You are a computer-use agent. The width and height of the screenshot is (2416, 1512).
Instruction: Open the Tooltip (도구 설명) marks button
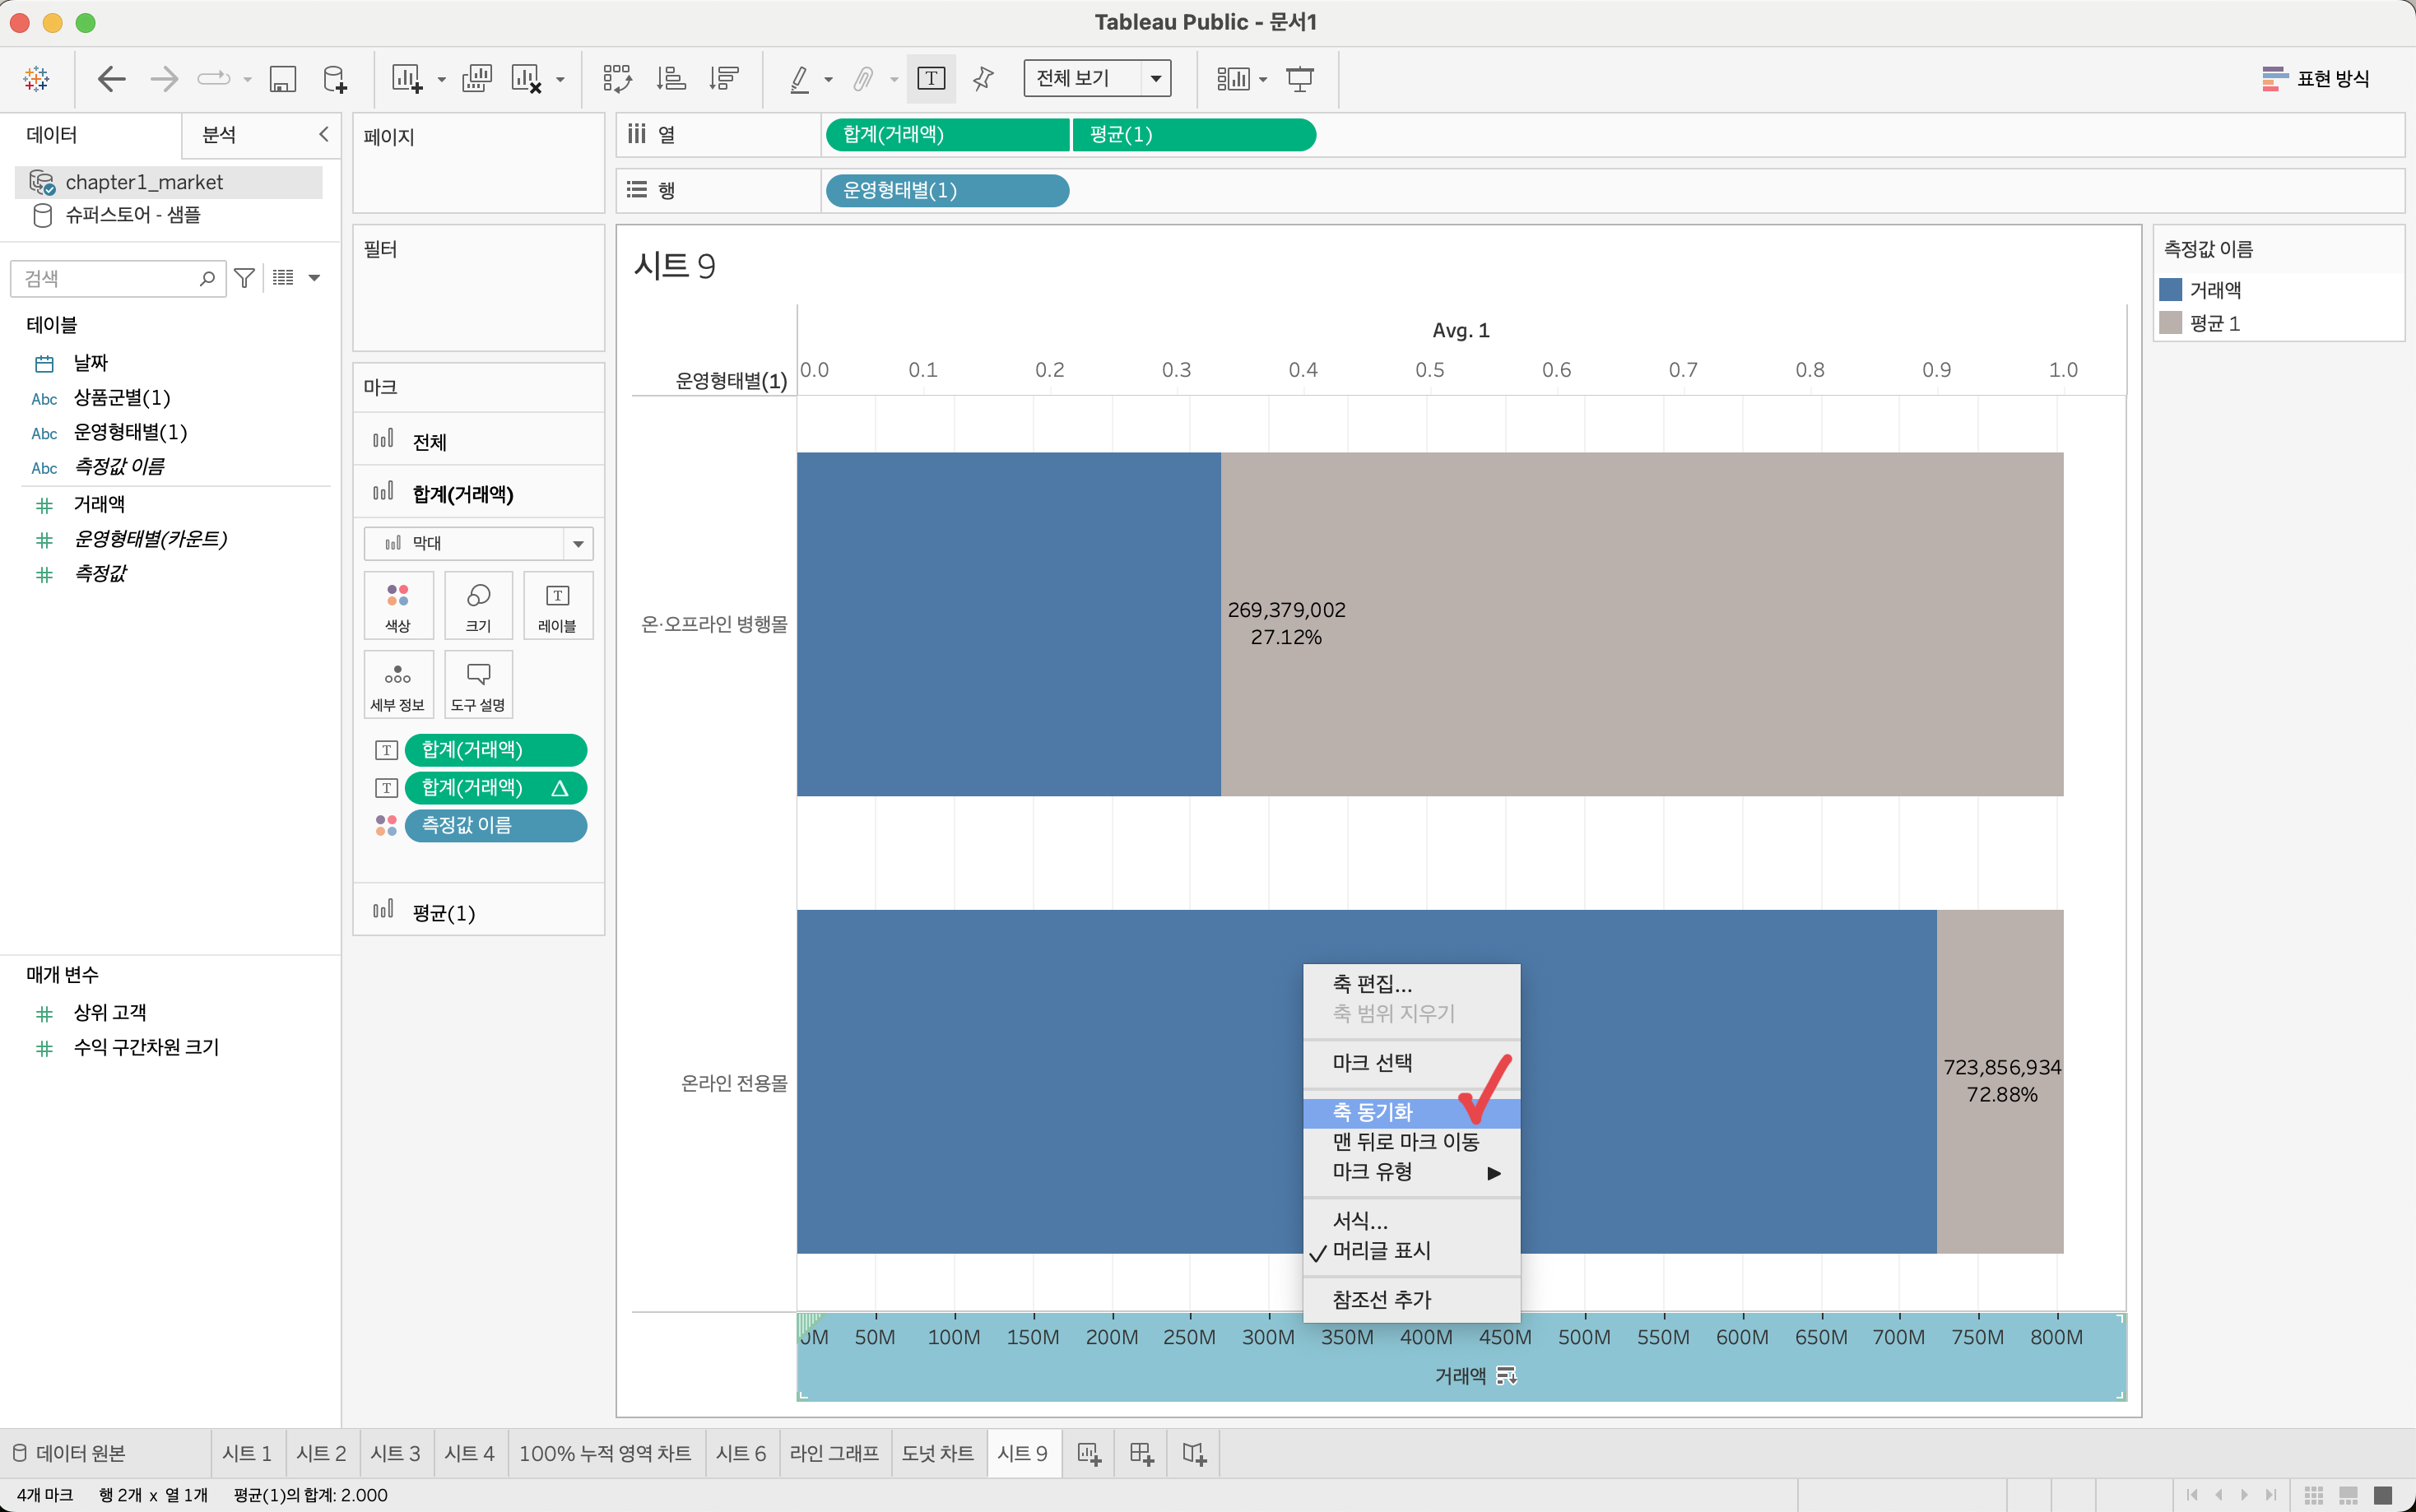pos(478,684)
